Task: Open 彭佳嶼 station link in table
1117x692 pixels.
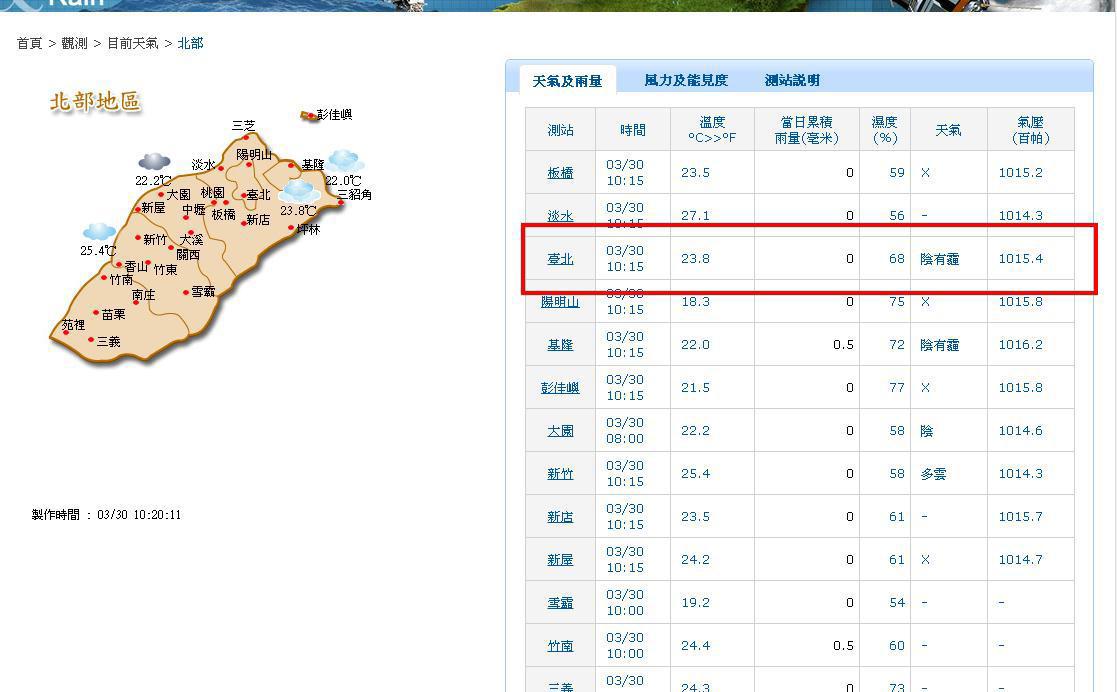Action: coord(560,388)
